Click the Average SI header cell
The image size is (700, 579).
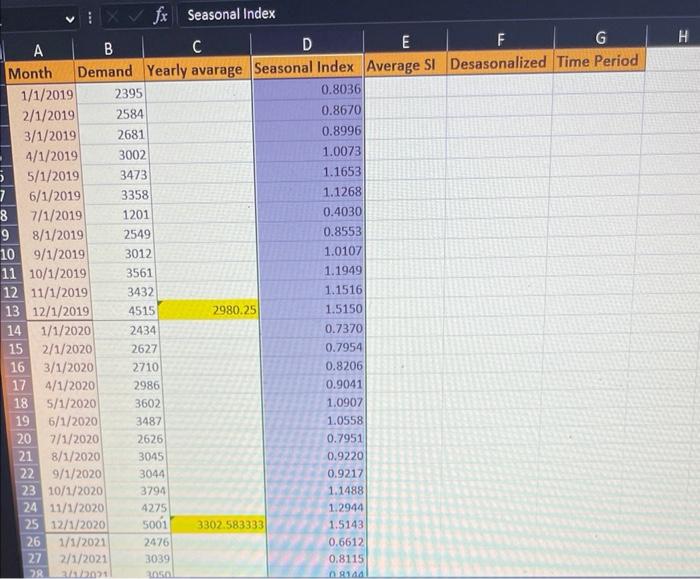click(405, 65)
